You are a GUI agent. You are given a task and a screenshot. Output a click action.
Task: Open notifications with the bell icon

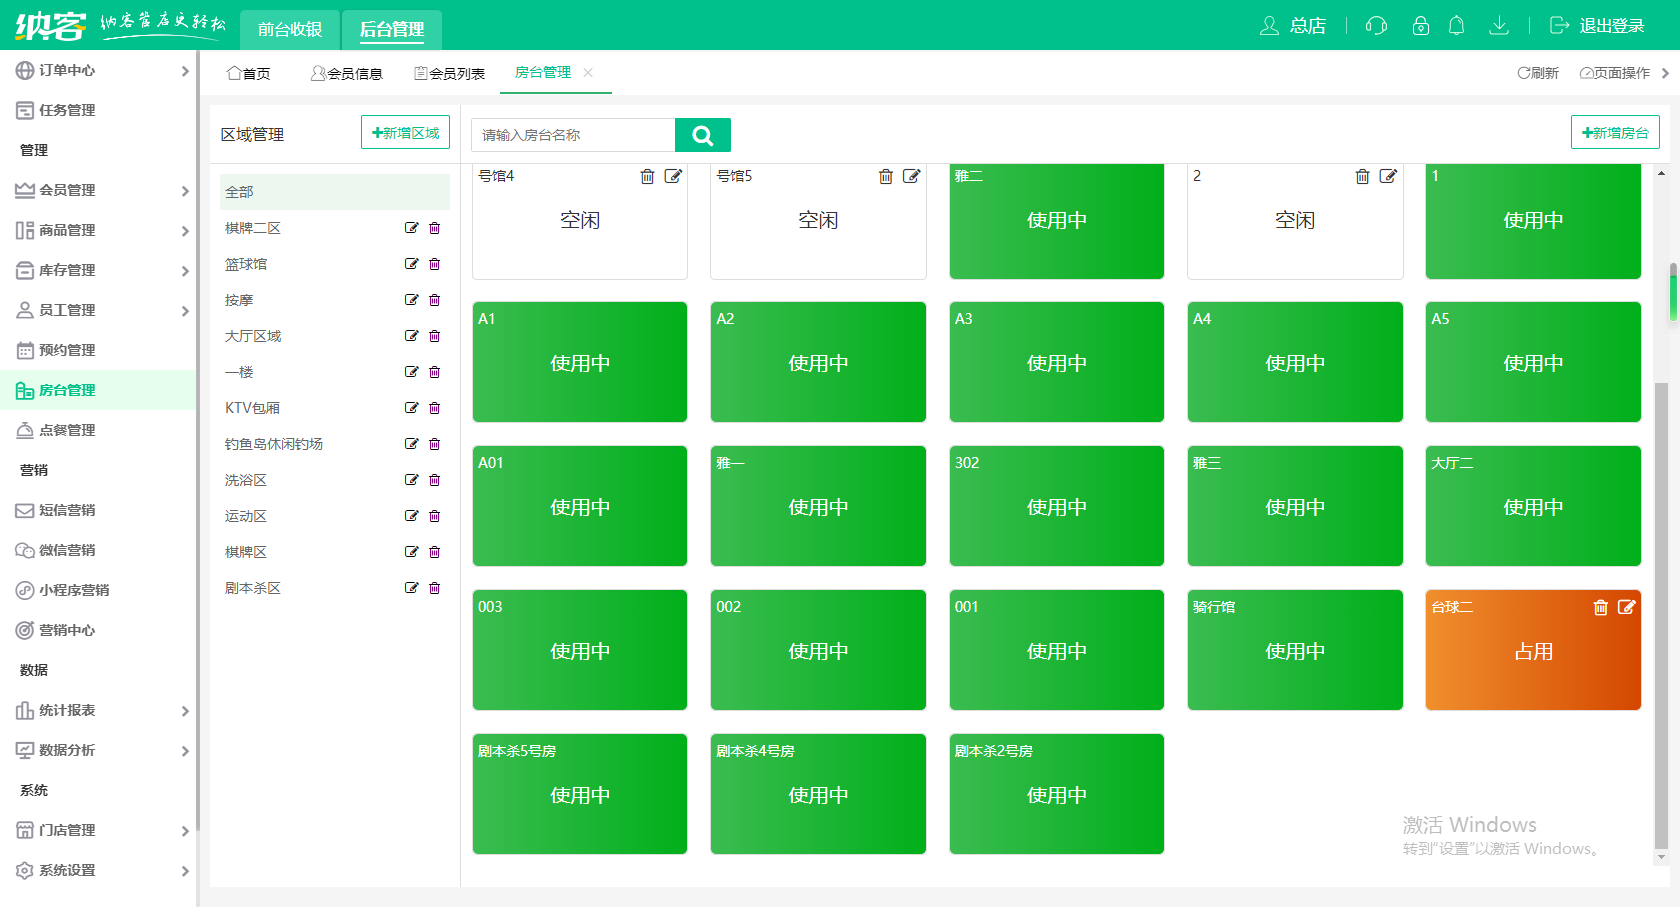1457,26
